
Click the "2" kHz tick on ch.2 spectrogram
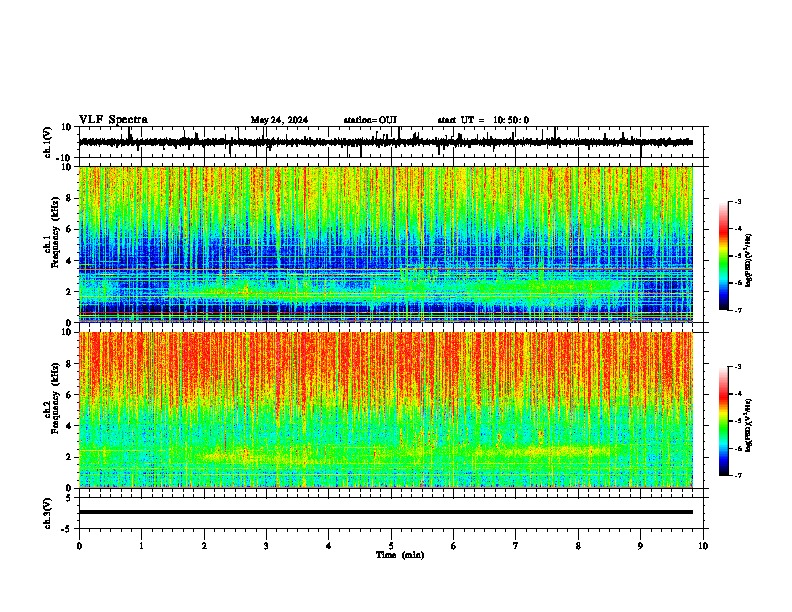pyautogui.click(x=69, y=457)
